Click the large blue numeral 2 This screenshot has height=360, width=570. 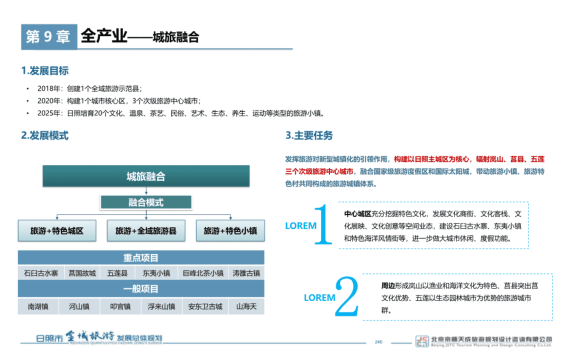346,296
